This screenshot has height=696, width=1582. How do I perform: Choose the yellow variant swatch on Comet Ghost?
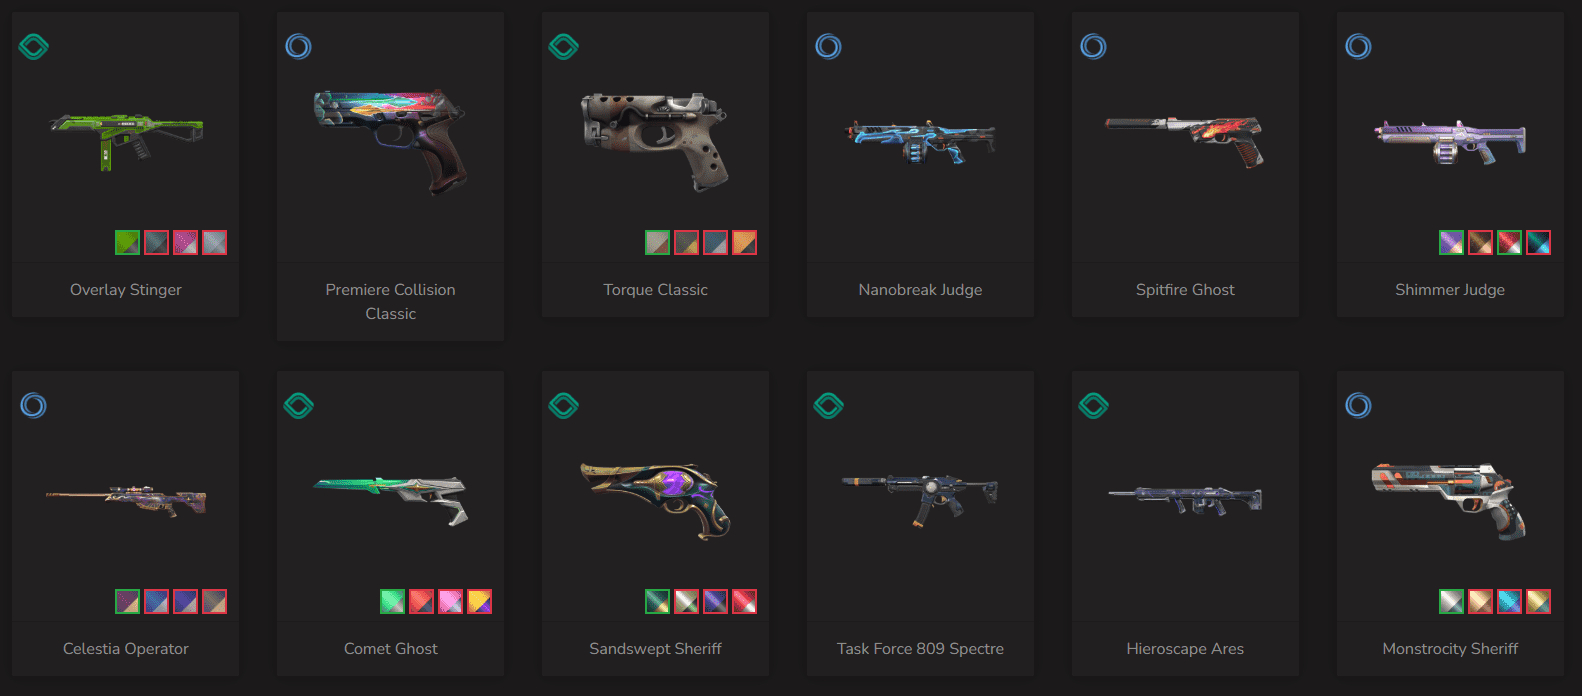pos(479,601)
